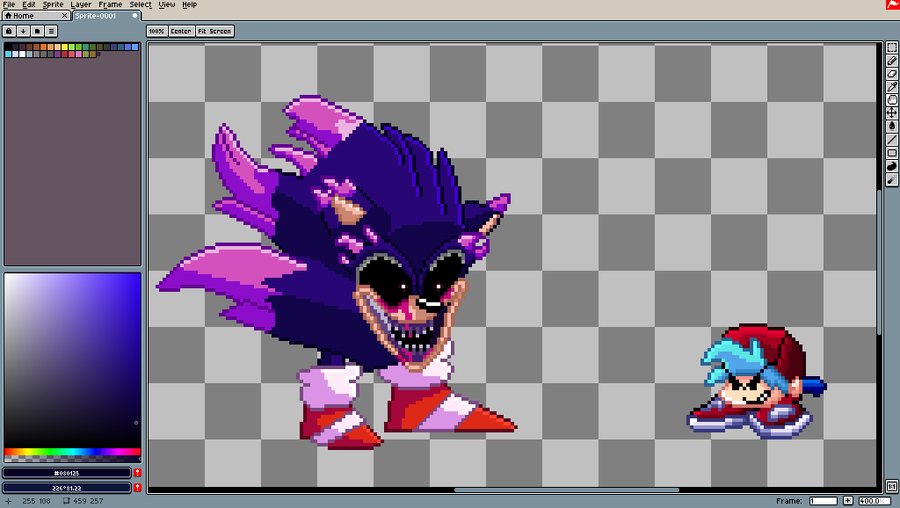Click the alpha slider under the hue bar
Viewport: 900px width, 508px height.
point(72,459)
